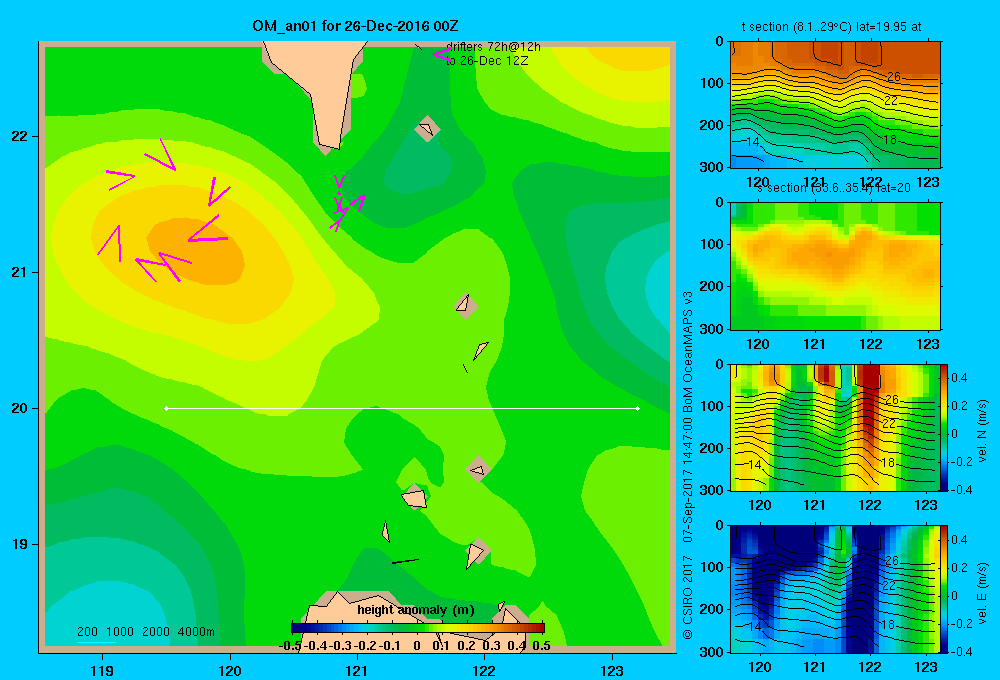The height and width of the screenshot is (680, 1000).
Task: Select the magenta drifter arrow beside the drifters legend
Action: (442, 54)
